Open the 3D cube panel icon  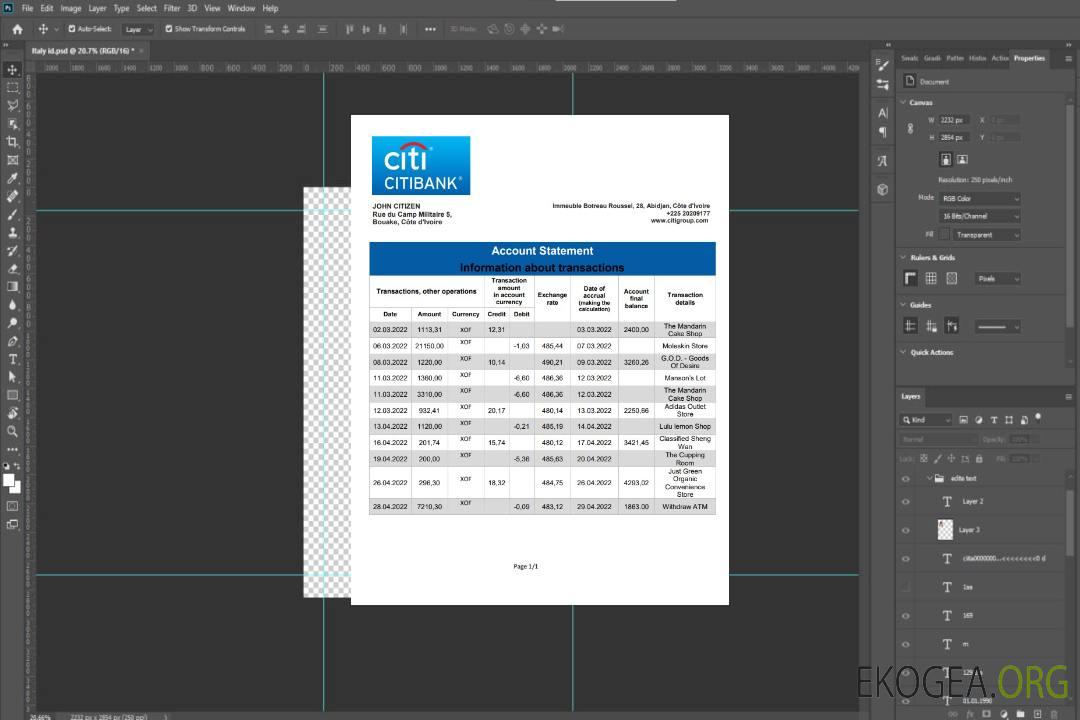click(x=883, y=189)
